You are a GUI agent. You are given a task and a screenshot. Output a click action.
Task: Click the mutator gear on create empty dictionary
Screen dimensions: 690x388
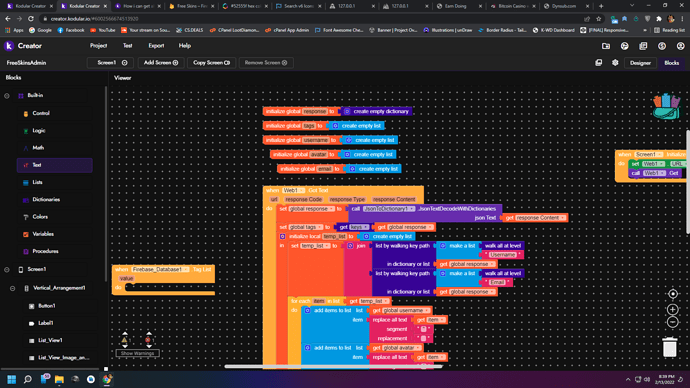(x=347, y=111)
